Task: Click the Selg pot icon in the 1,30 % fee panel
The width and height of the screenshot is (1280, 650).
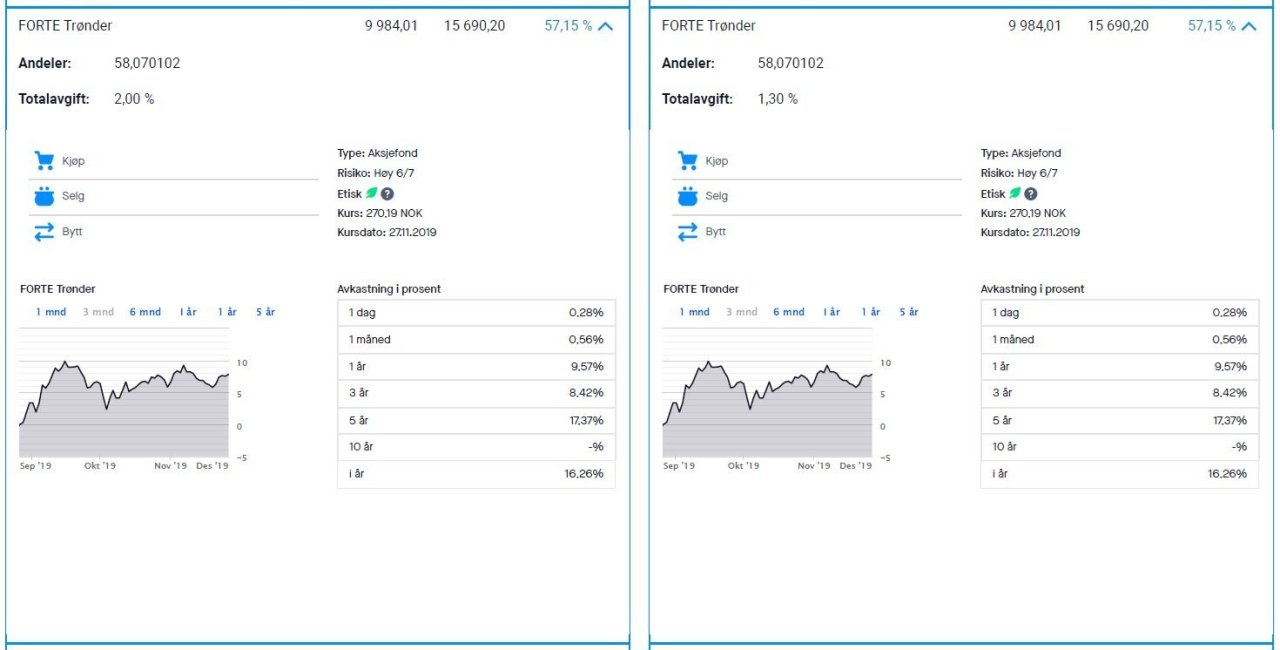Action: tap(687, 196)
